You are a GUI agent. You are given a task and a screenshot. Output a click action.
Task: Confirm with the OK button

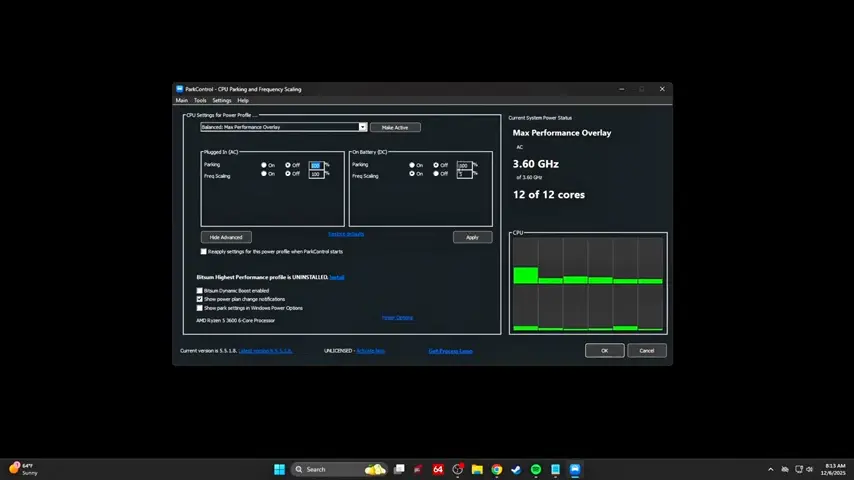click(x=605, y=351)
